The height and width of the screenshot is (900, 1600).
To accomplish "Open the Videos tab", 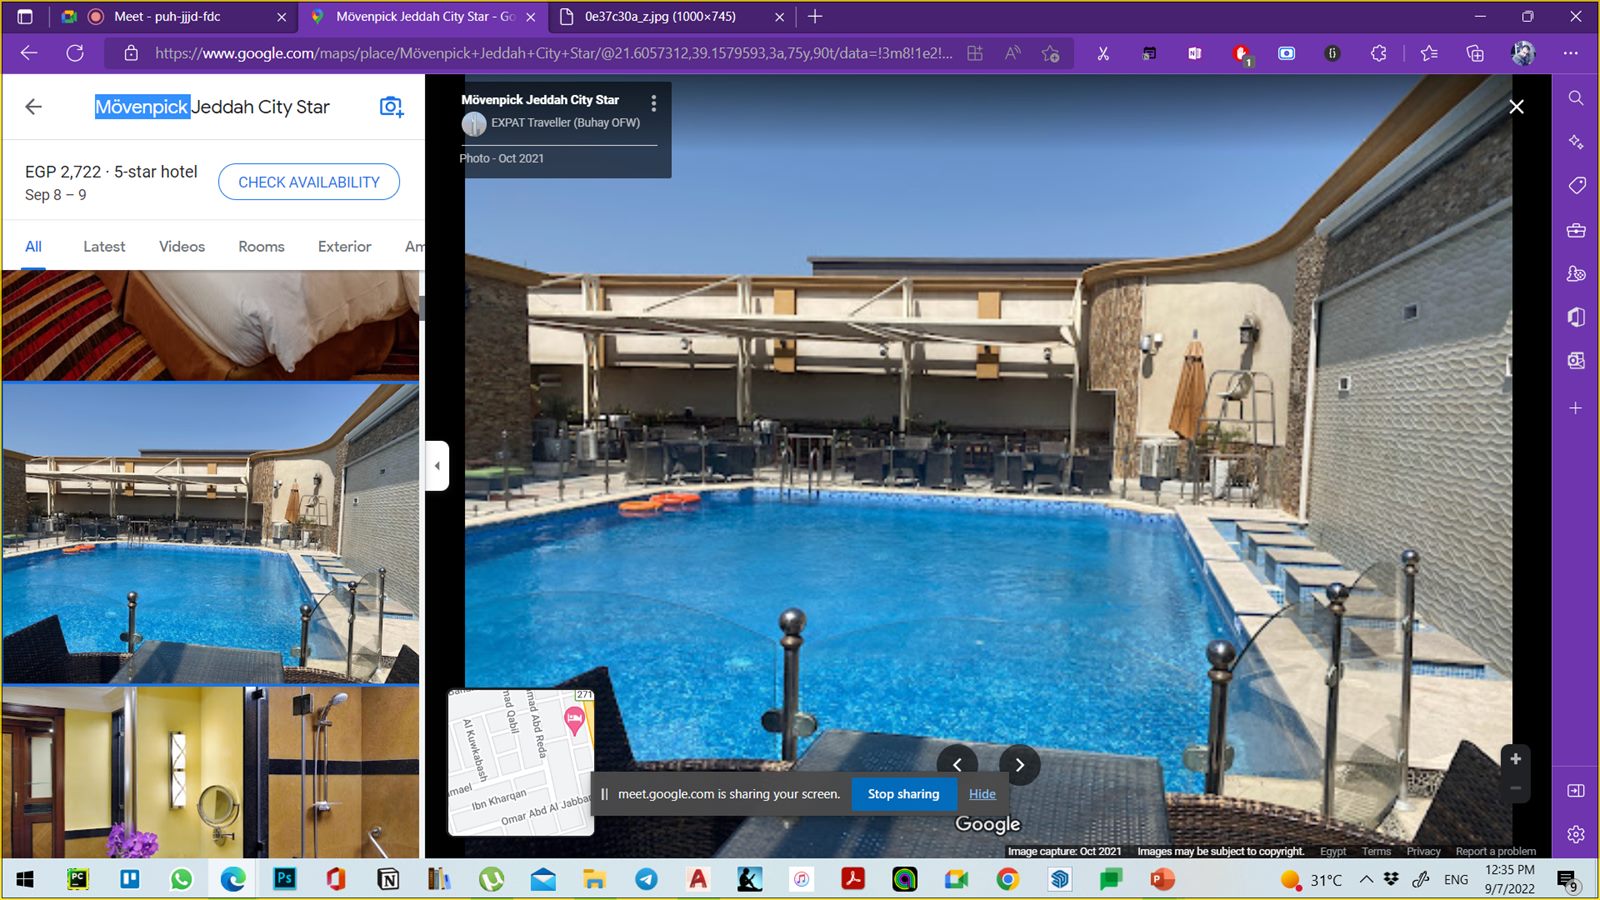I will pyautogui.click(x=182, y=247).
